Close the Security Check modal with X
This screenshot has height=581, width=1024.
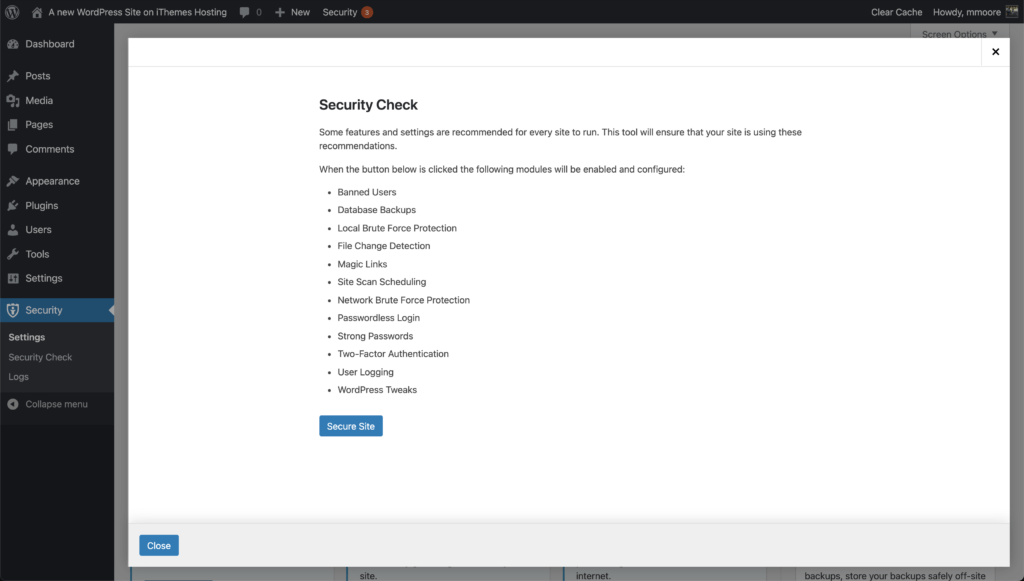(x=995, y=52)
